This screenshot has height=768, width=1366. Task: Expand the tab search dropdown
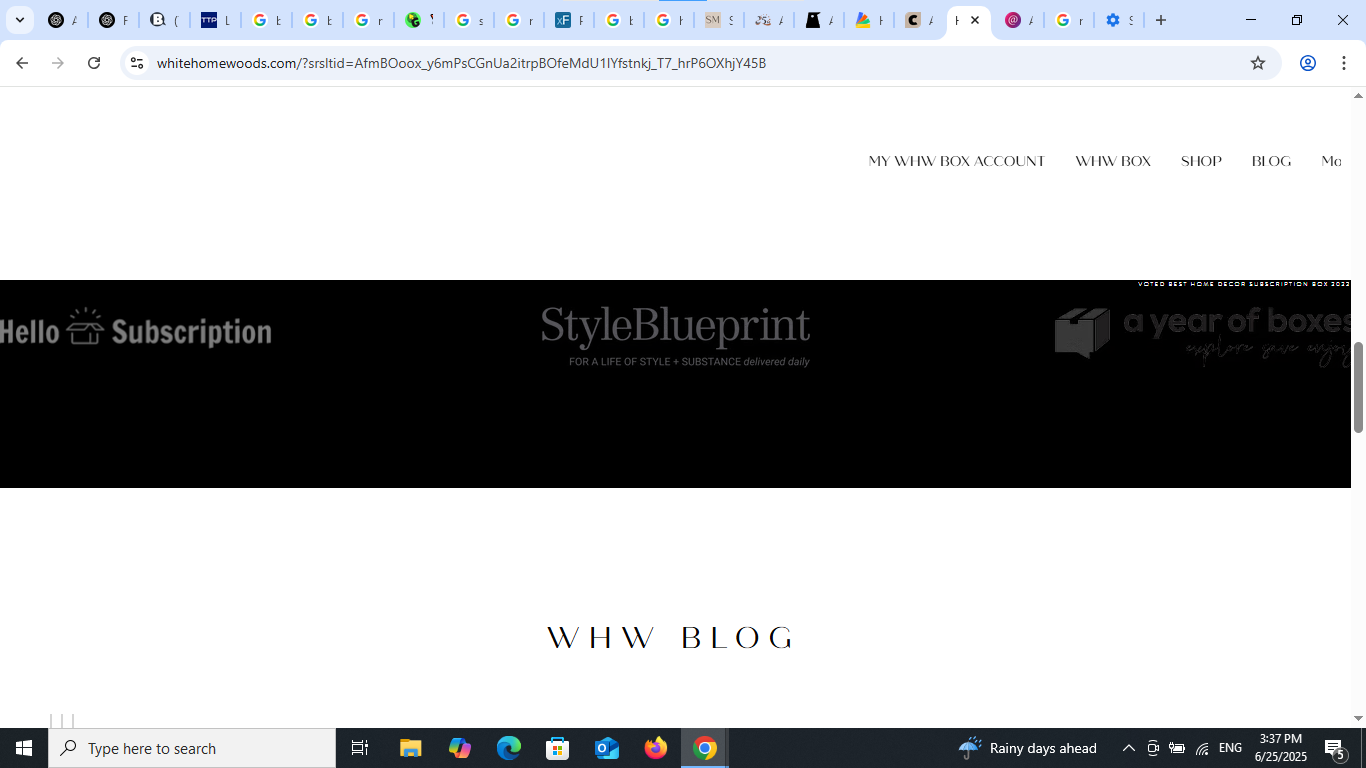click(20, 20)
